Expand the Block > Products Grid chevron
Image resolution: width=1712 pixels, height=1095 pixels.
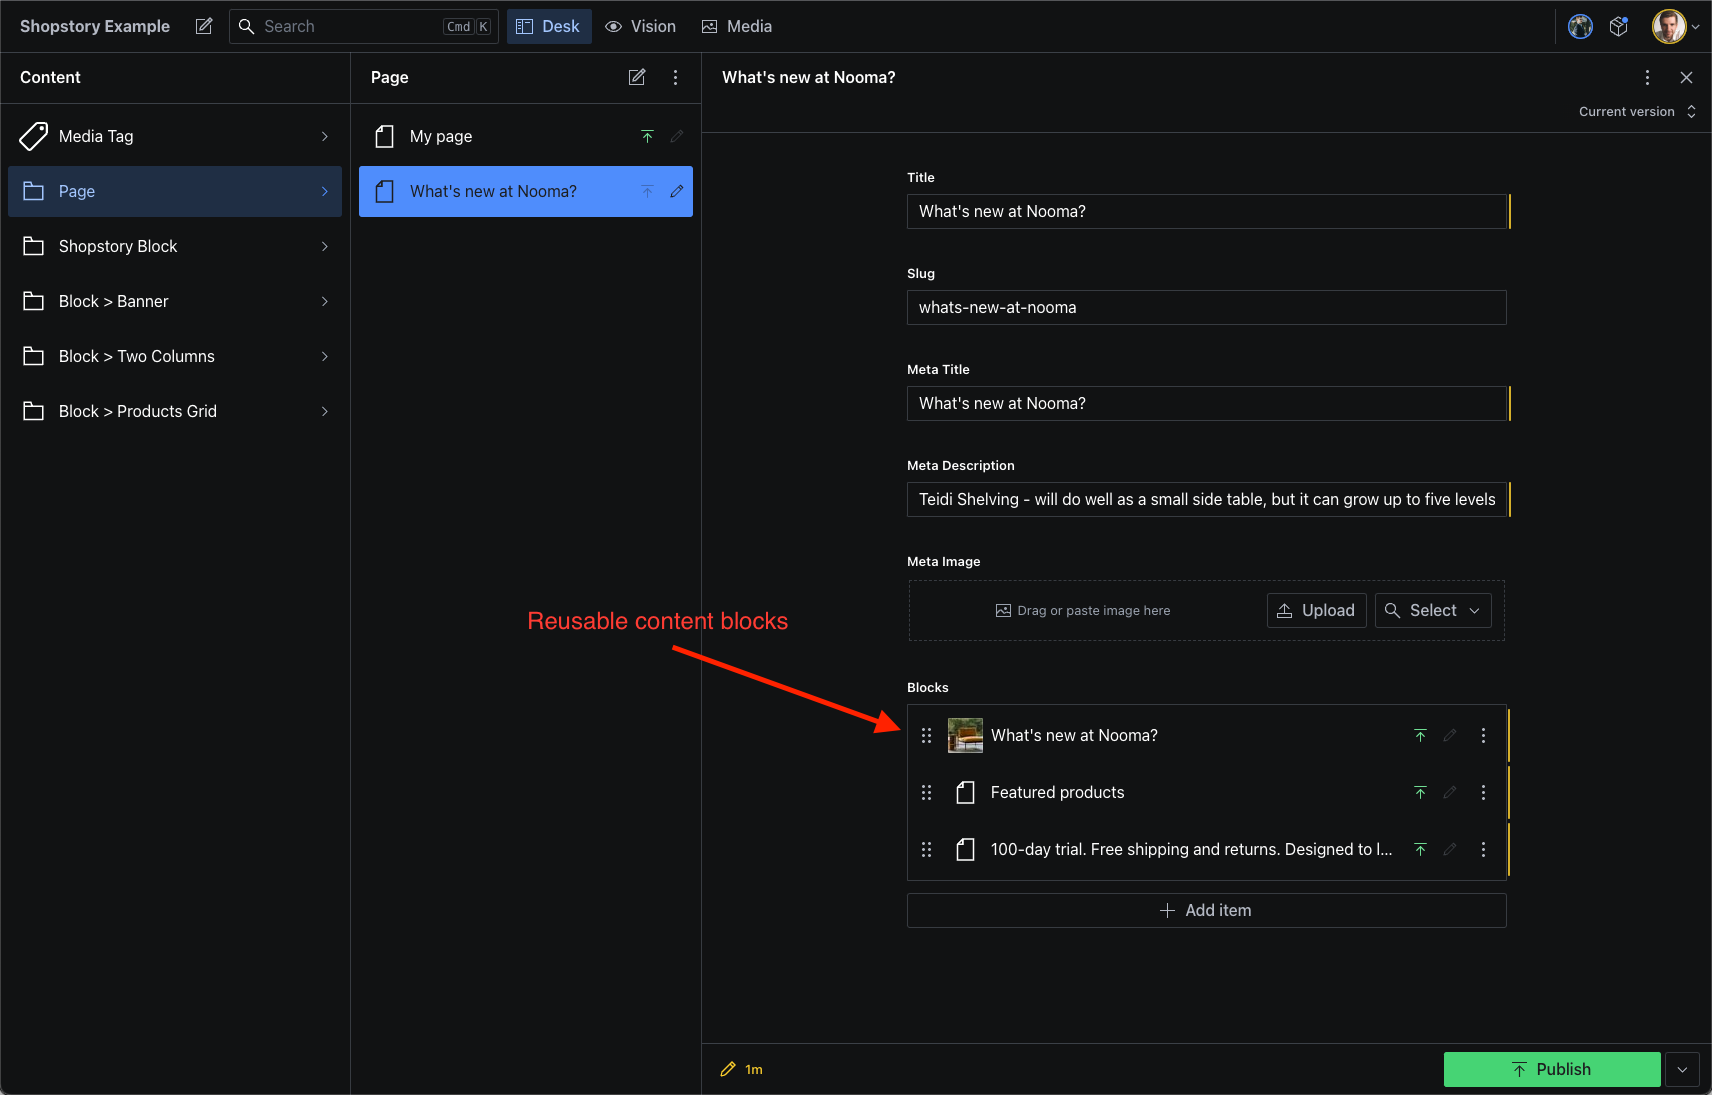click(x=325, y=411)
